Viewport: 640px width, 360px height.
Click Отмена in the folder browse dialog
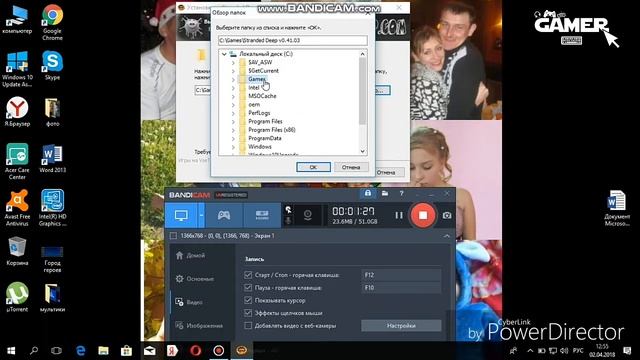351,167
